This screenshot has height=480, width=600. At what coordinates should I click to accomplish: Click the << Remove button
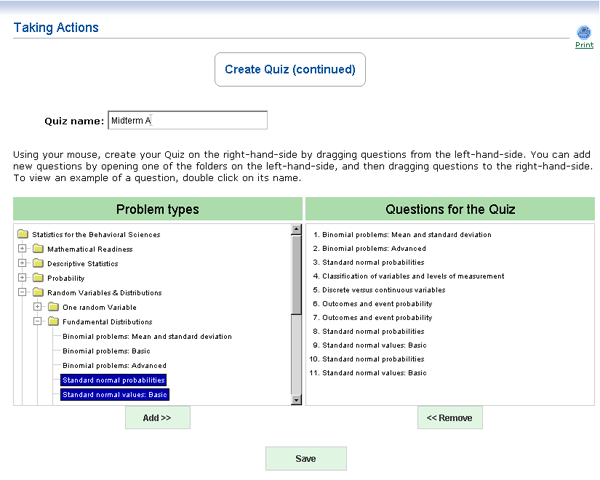coord(450,418)
